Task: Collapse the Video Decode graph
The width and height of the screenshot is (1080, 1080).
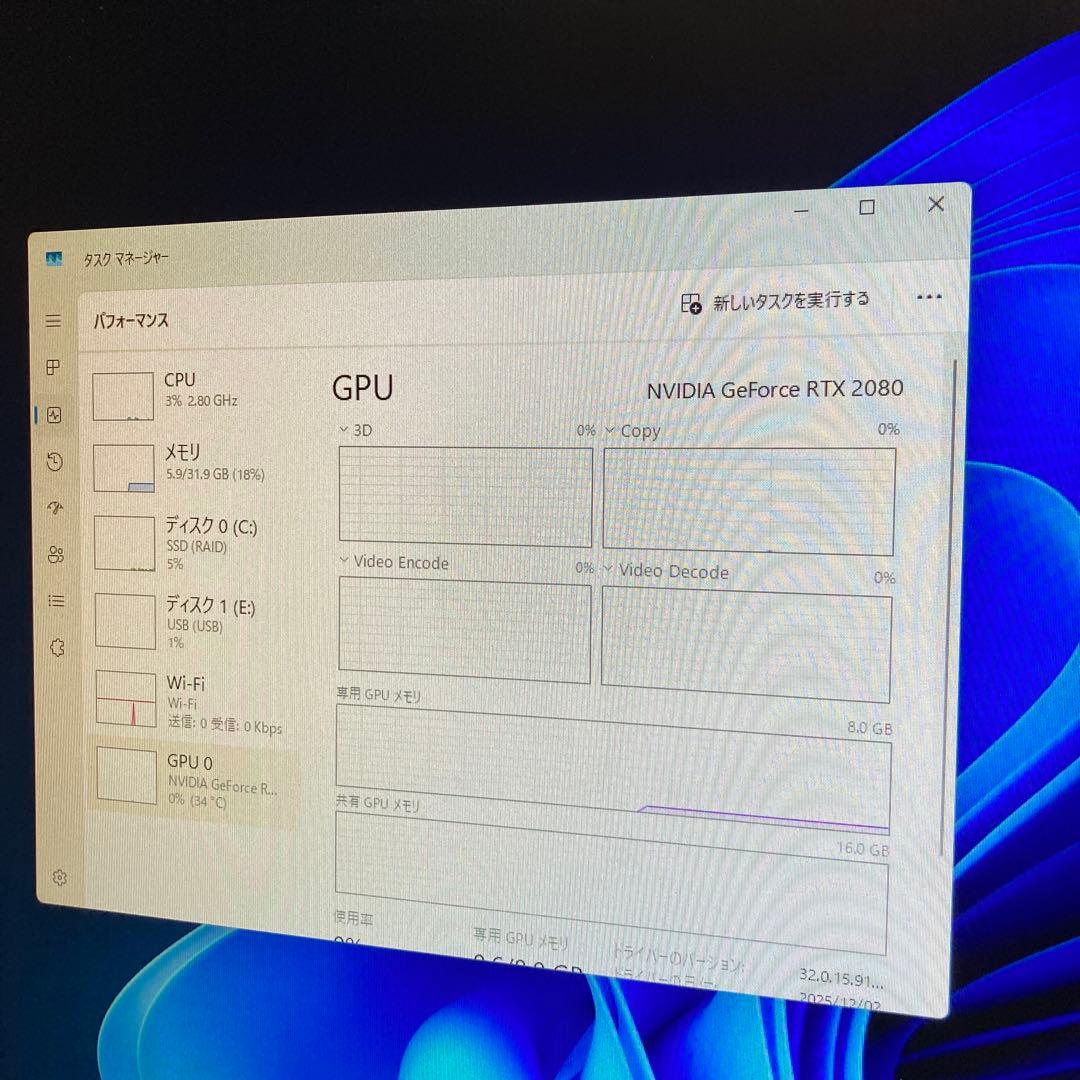Action: (610, 572)
